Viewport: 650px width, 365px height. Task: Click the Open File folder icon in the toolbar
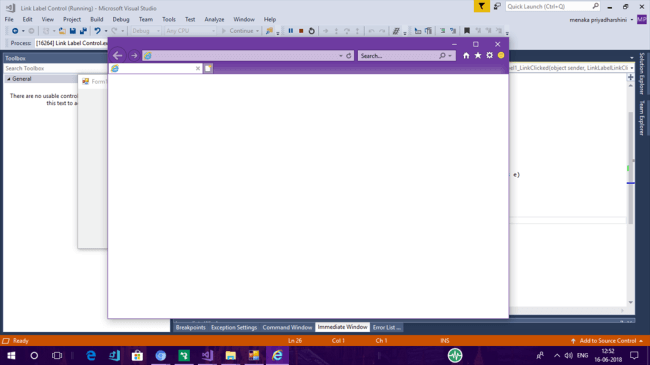point(62,31)
